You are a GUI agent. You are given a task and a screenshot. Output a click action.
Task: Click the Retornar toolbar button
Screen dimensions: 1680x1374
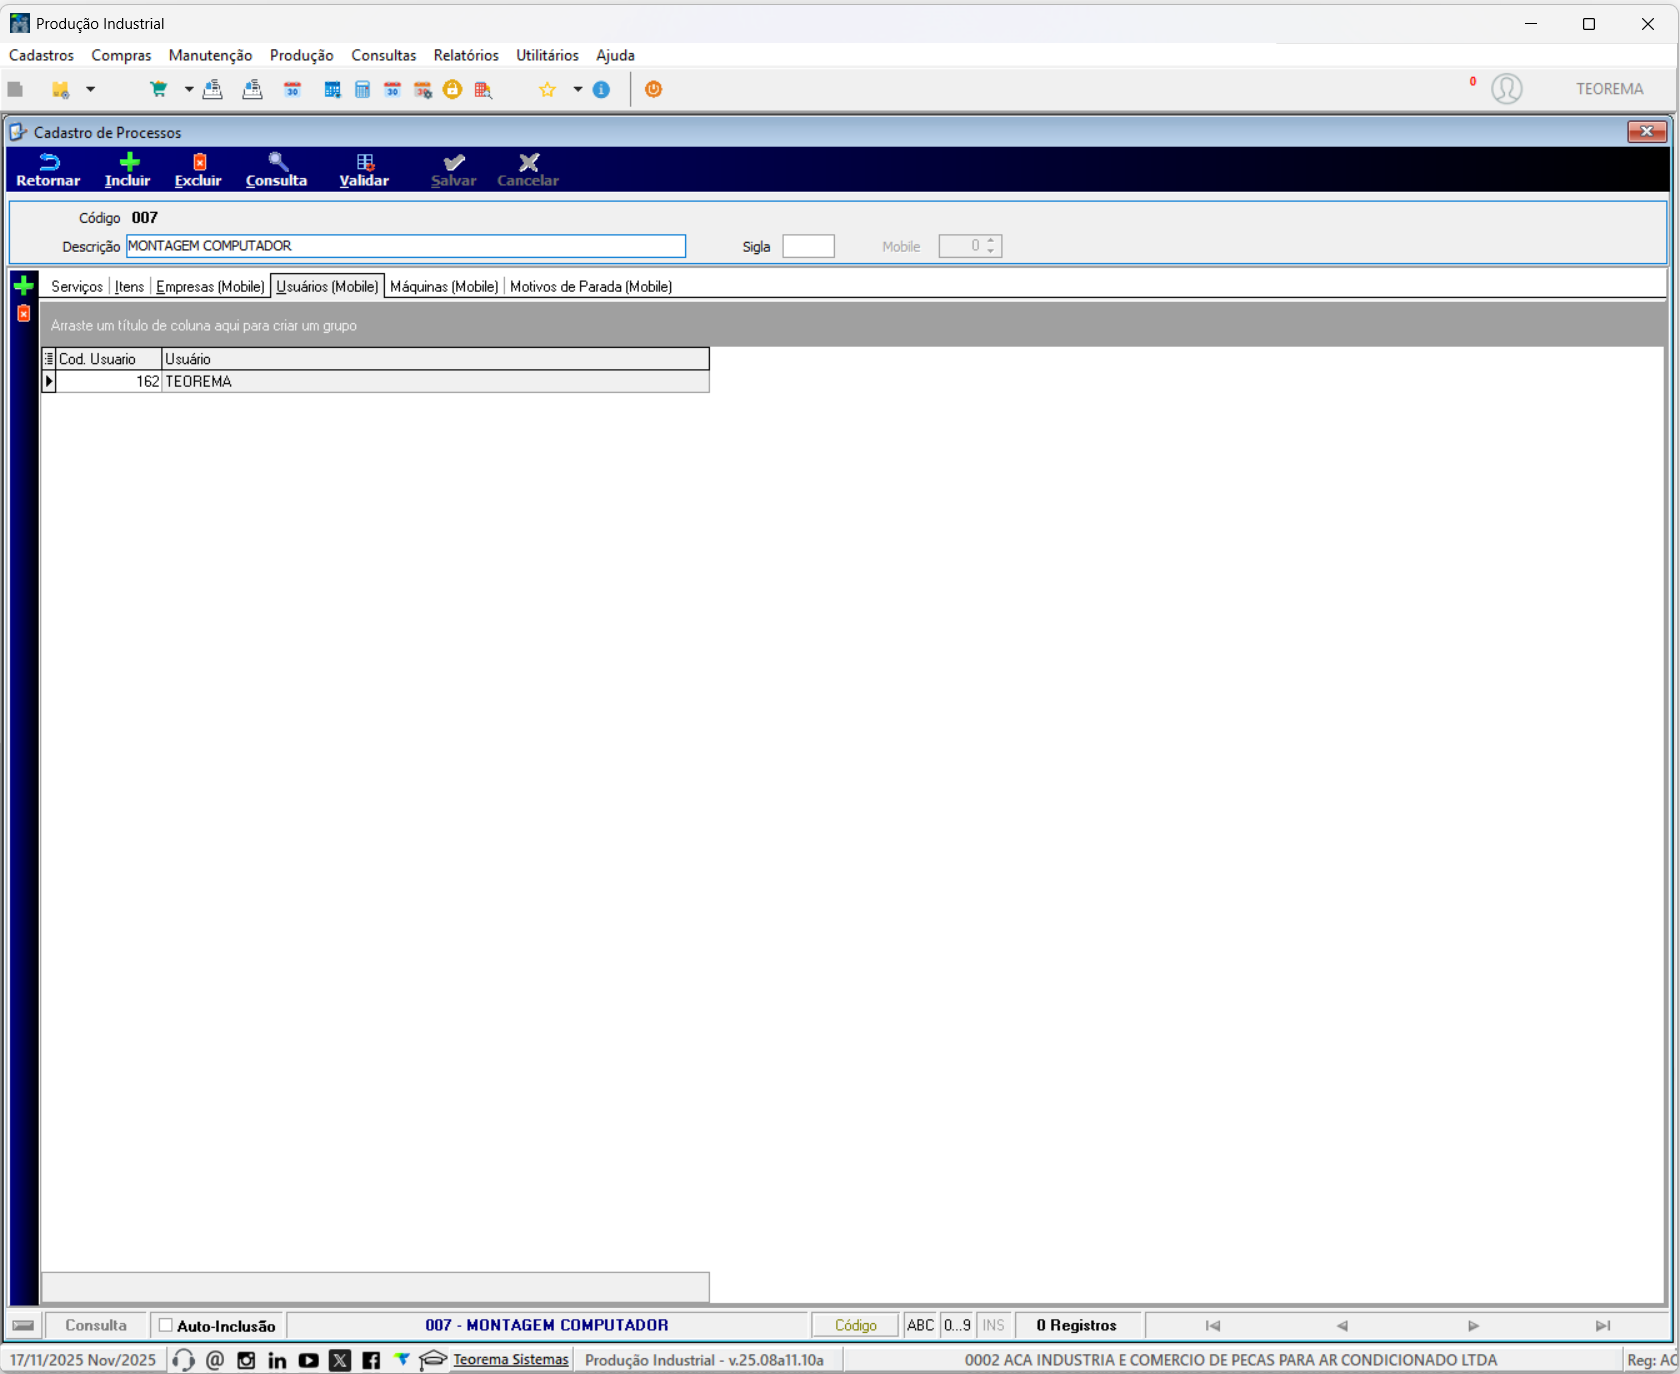point(48,170)
